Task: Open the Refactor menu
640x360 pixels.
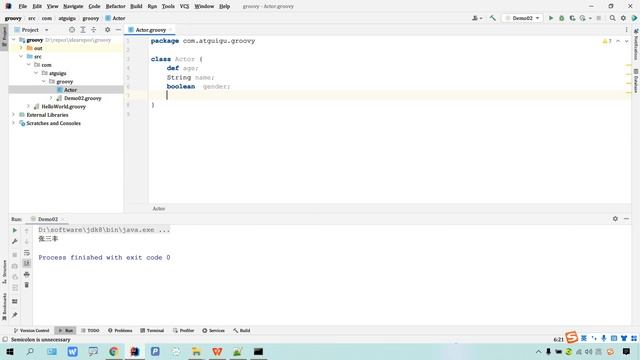Action: click(x=116, y=6)
